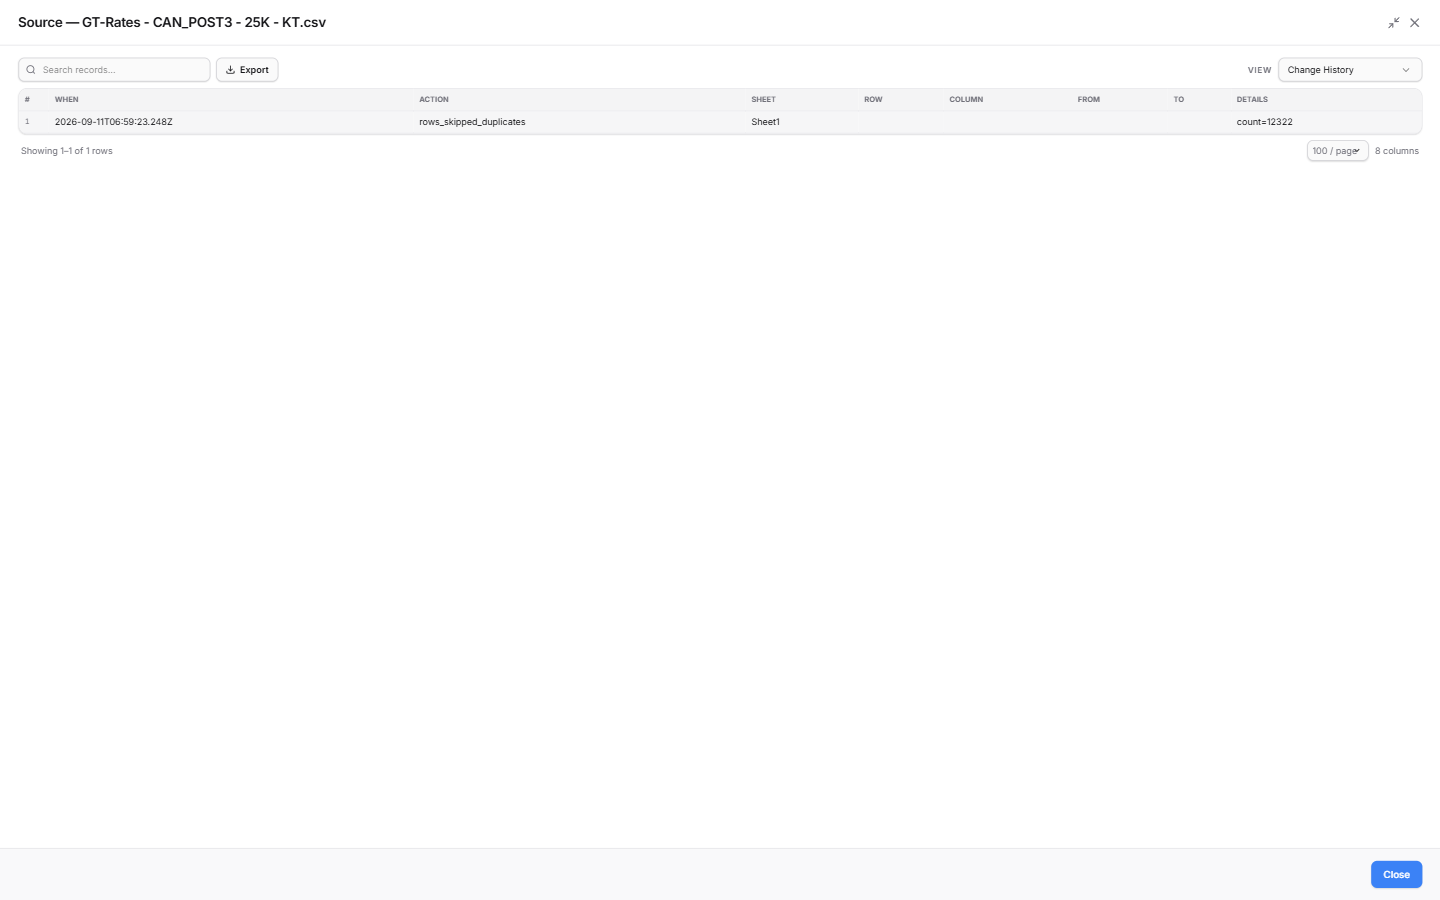Click the Source GT-Rates dialog title
The width and height of the screenshot is (1440, 900).
tap(172, 22)
